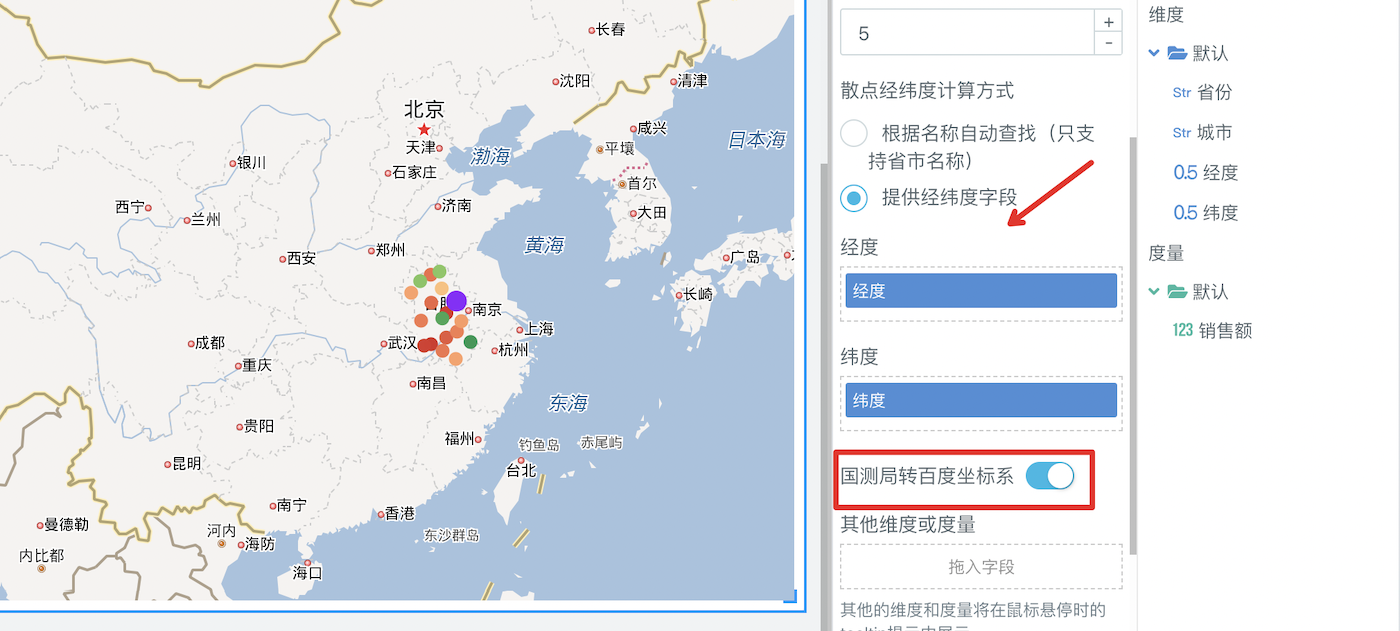This screenshot has width=1400, height=631.
Task: Click the 昆明 city label on map
Action: coord(187,464)
